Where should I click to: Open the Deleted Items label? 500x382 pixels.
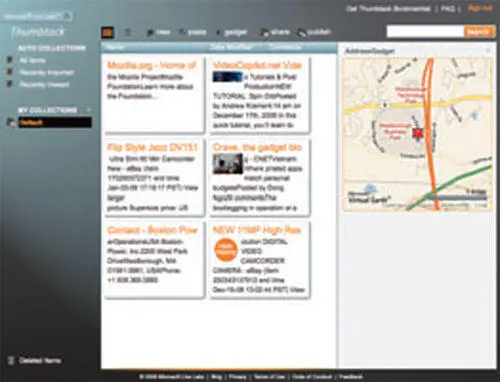40,360
